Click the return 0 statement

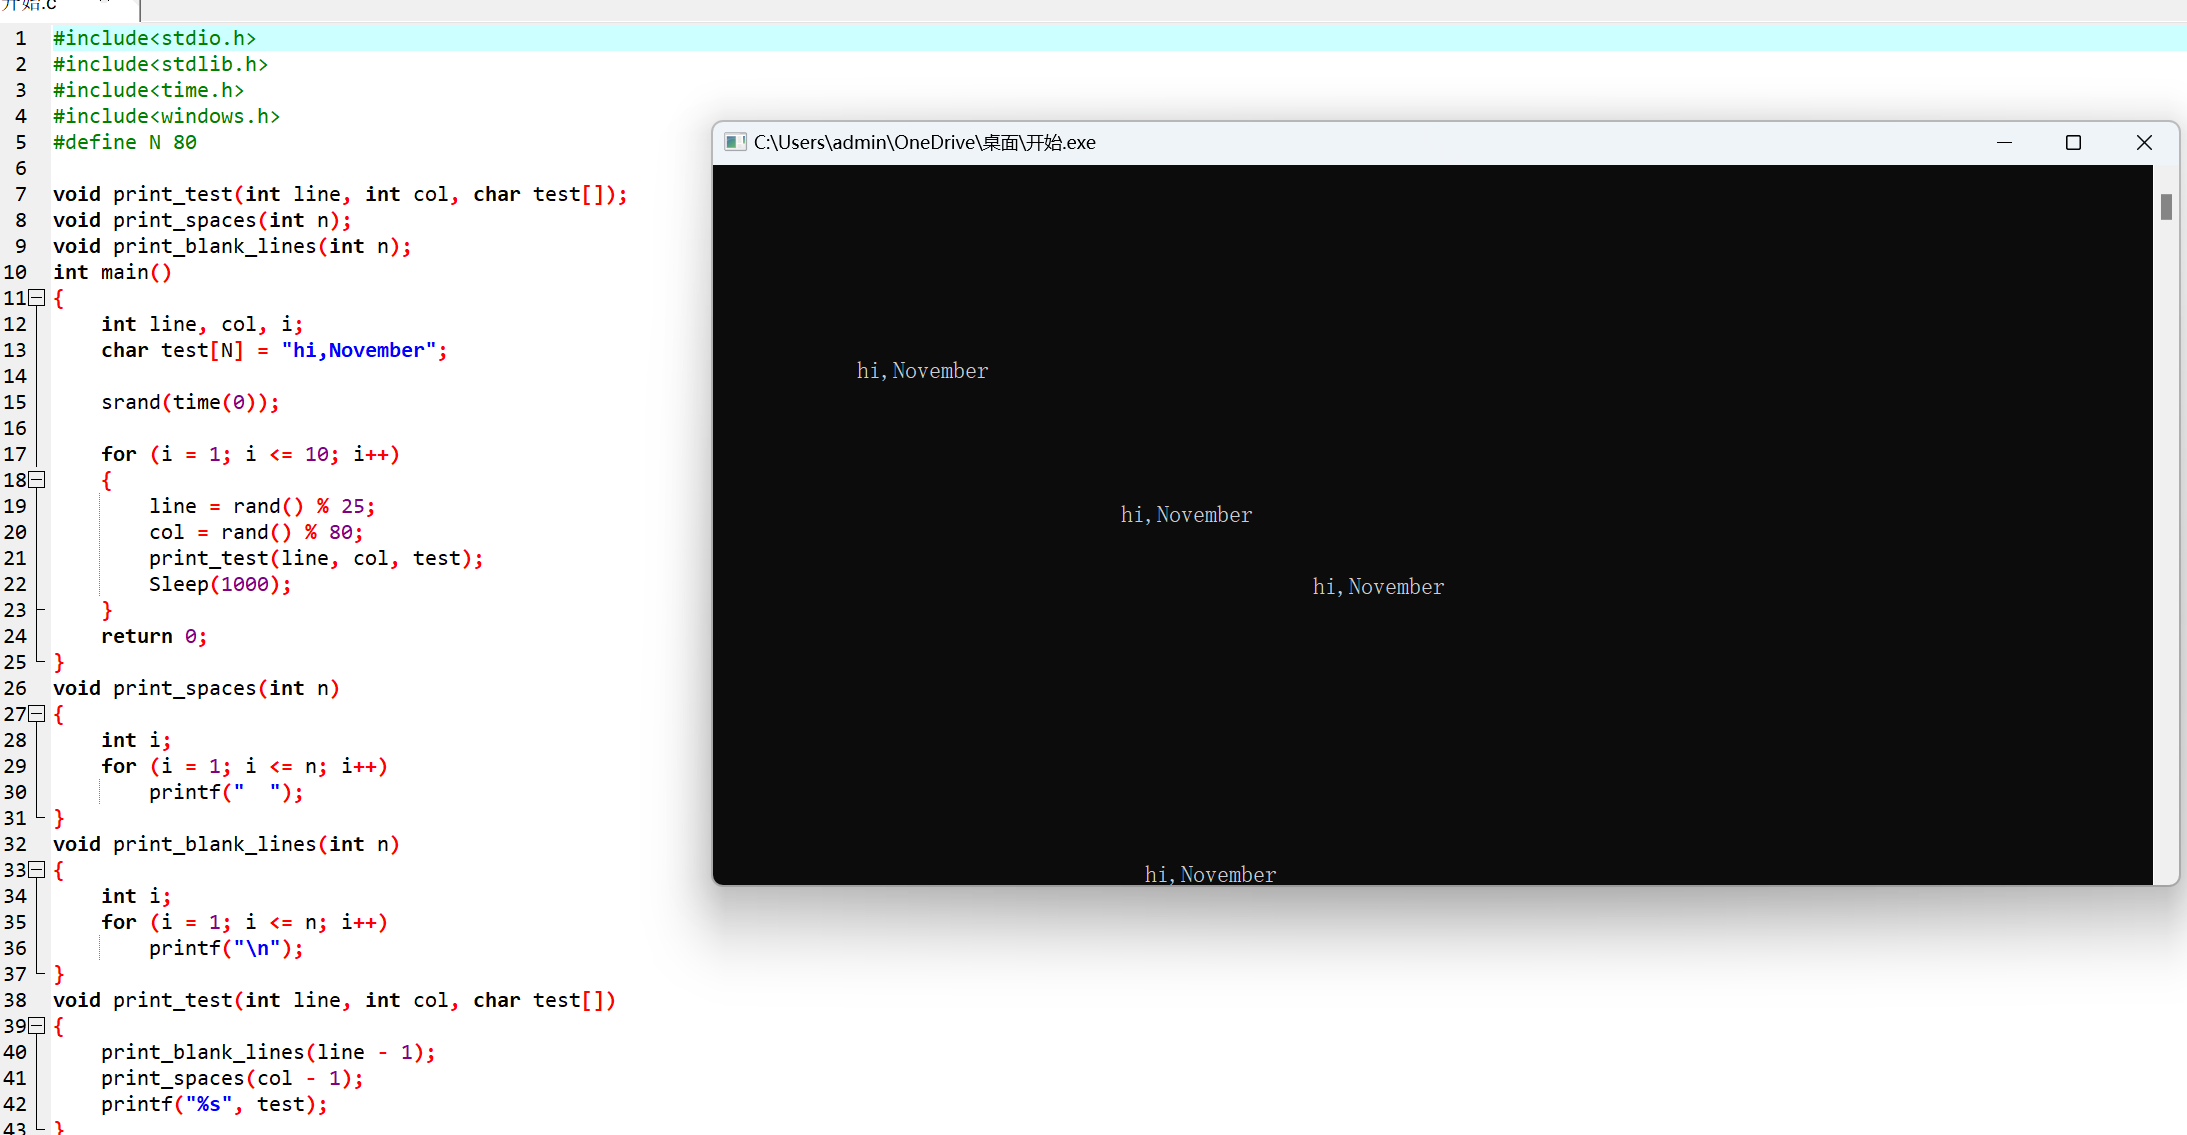point(153,636)
